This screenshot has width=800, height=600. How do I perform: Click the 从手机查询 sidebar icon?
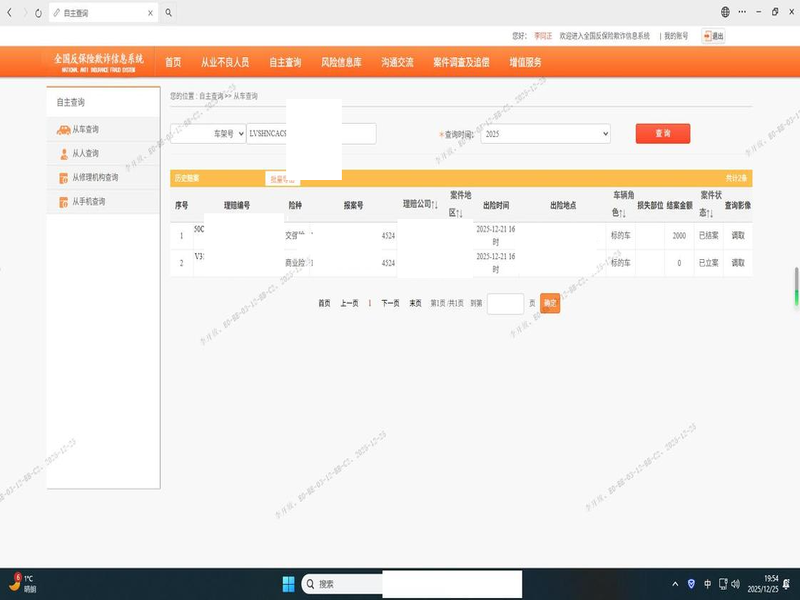(x=64, y=202)
